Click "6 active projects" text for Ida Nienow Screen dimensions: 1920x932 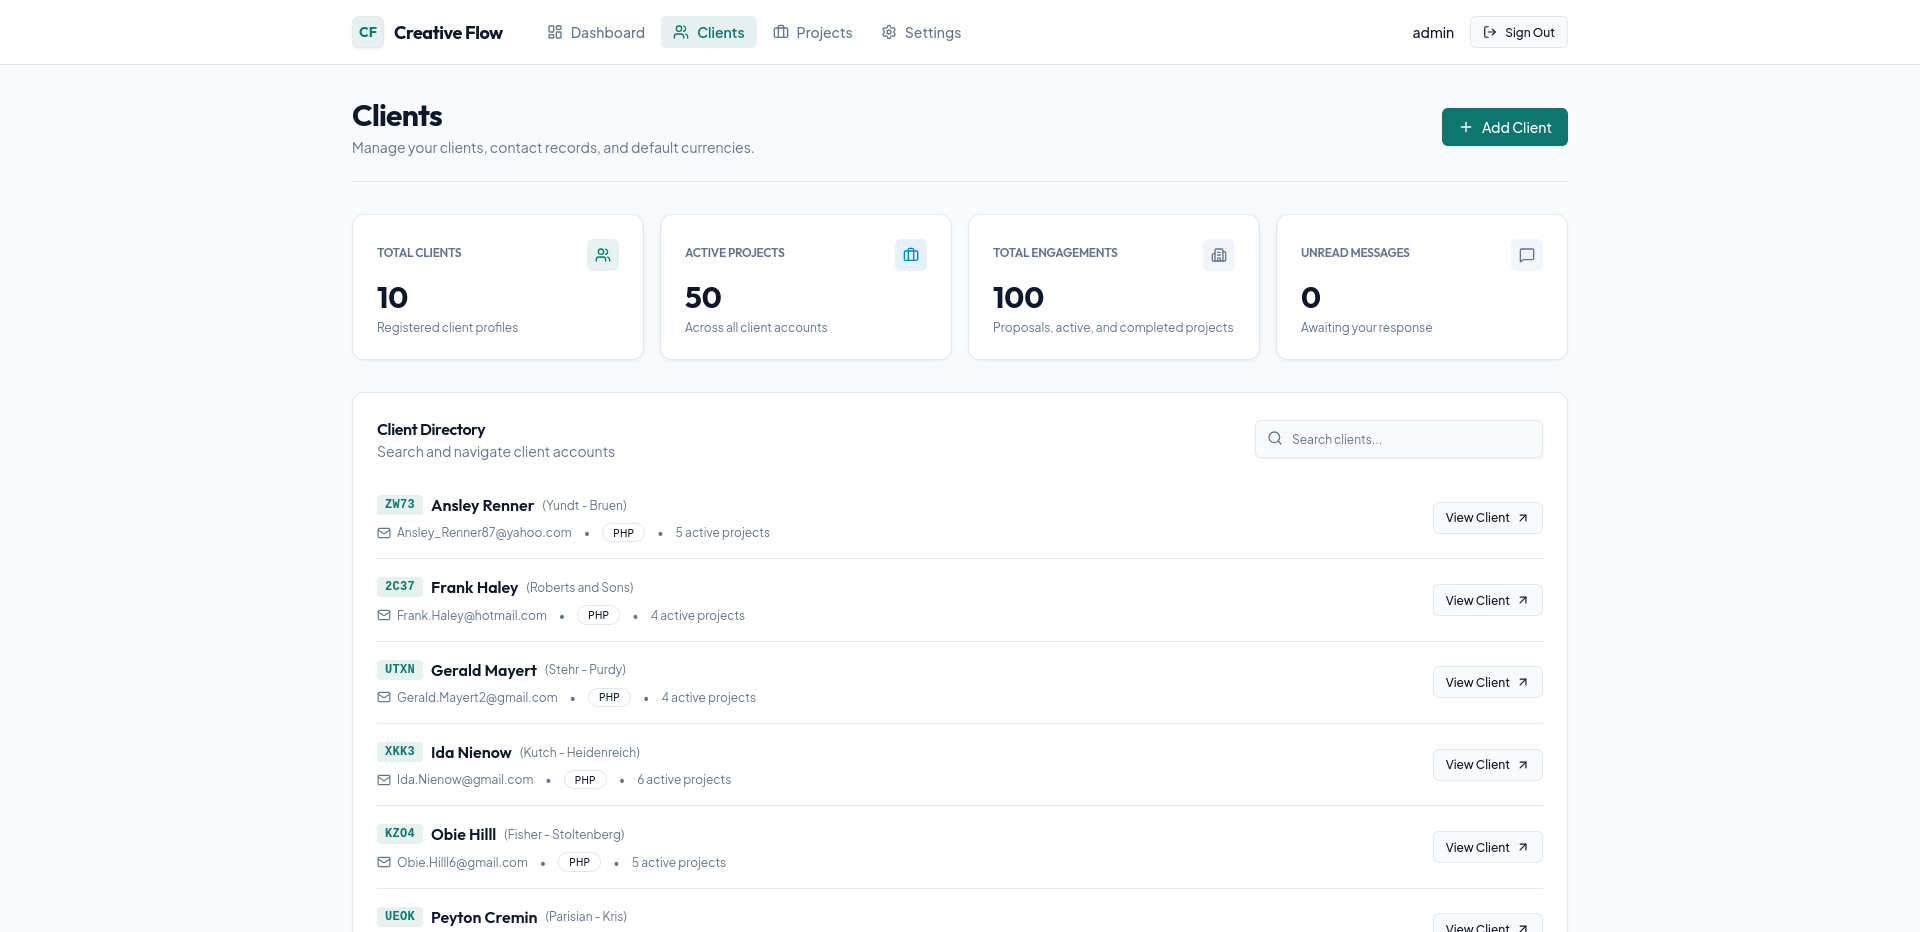(x=684, y=780)
